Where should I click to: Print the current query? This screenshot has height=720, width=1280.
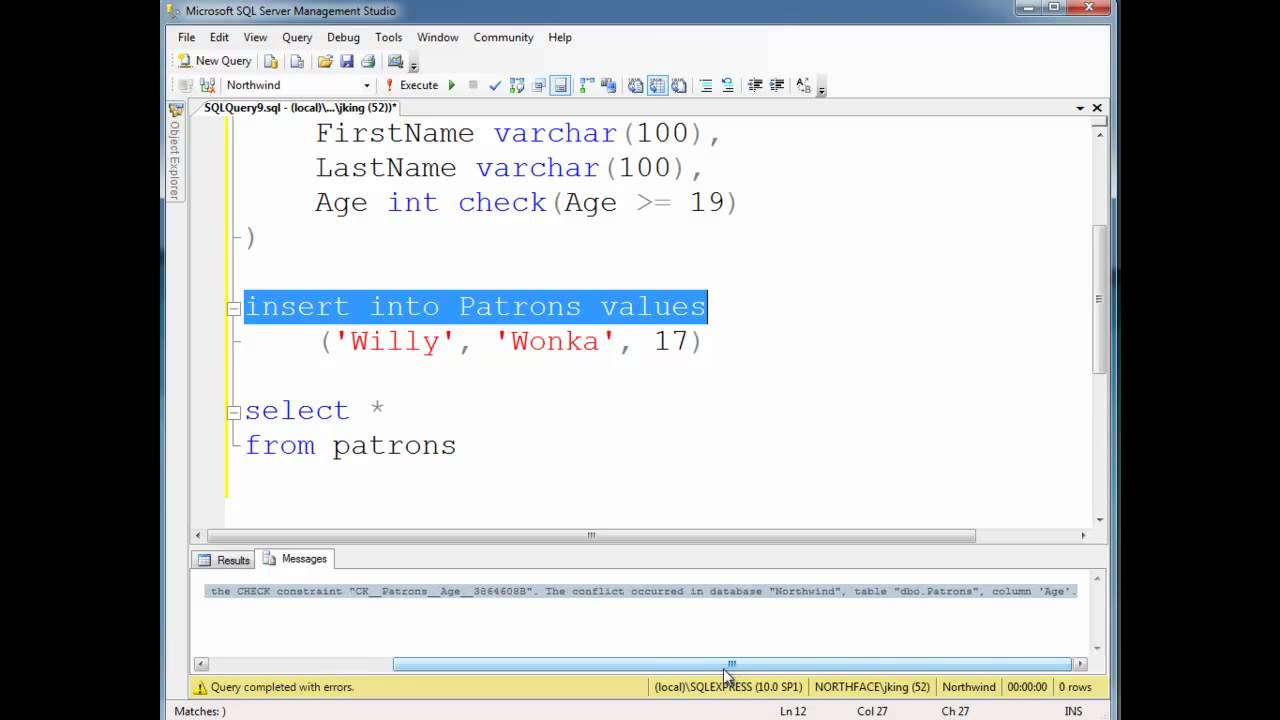point(367,61)
